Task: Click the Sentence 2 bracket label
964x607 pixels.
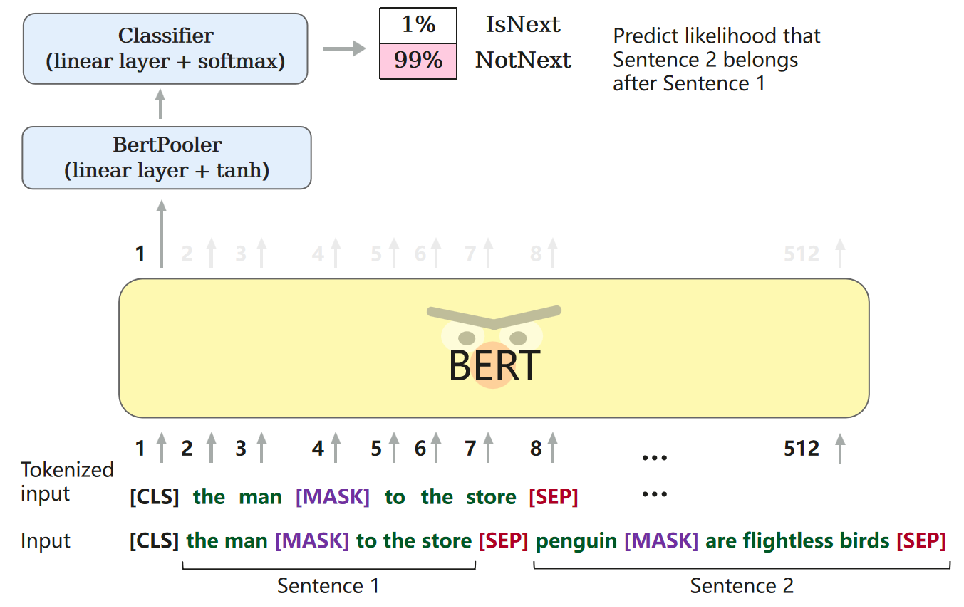Action: (x=741, y=585)
